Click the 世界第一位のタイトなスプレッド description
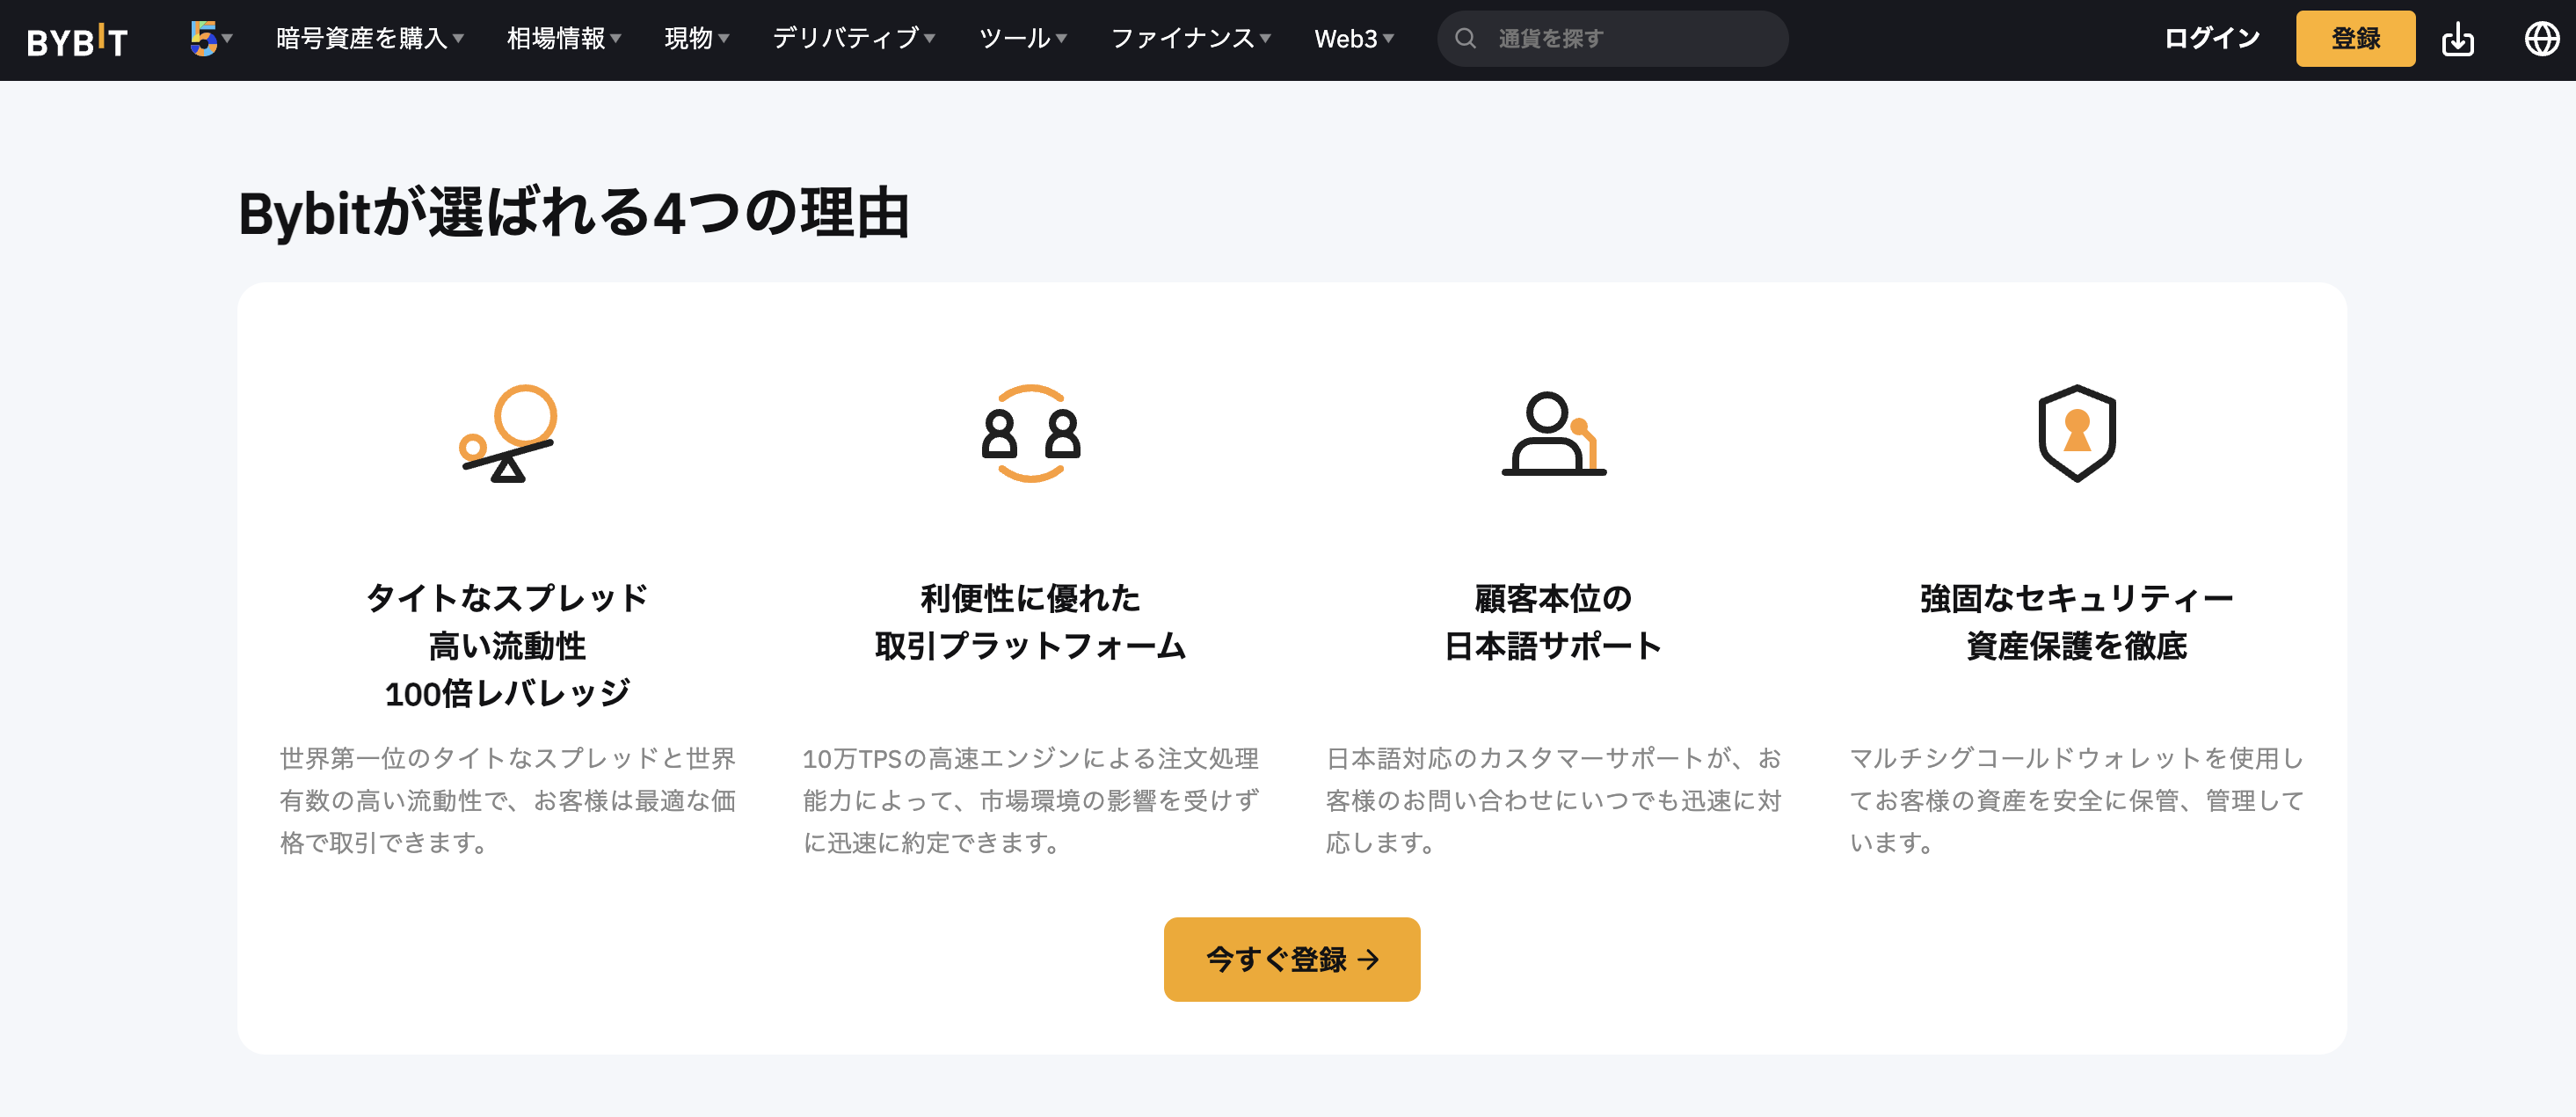Image resolution: width=2576 pixels, height=1117 pixels. (x=508, y=800)
